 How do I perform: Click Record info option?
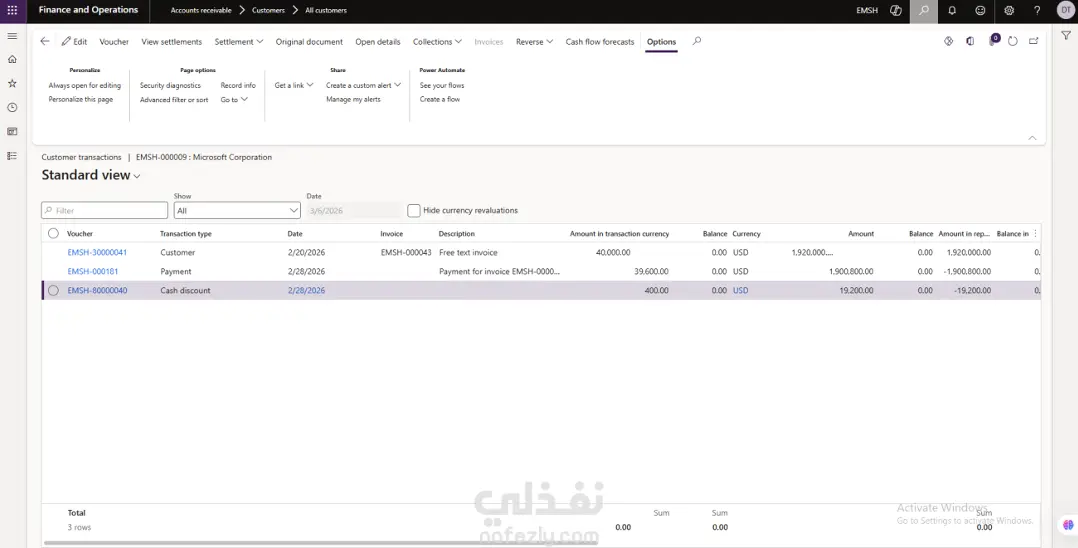pyautogui.click(x=238, y=85)
